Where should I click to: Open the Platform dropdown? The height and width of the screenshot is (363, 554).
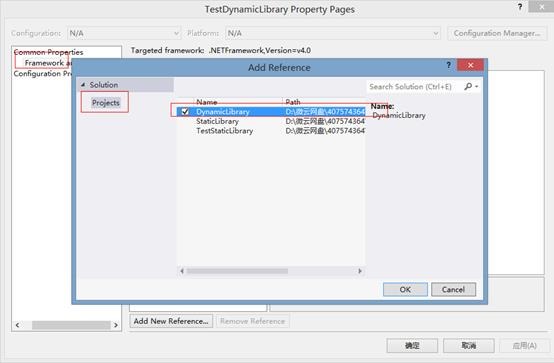pos(333,33)
